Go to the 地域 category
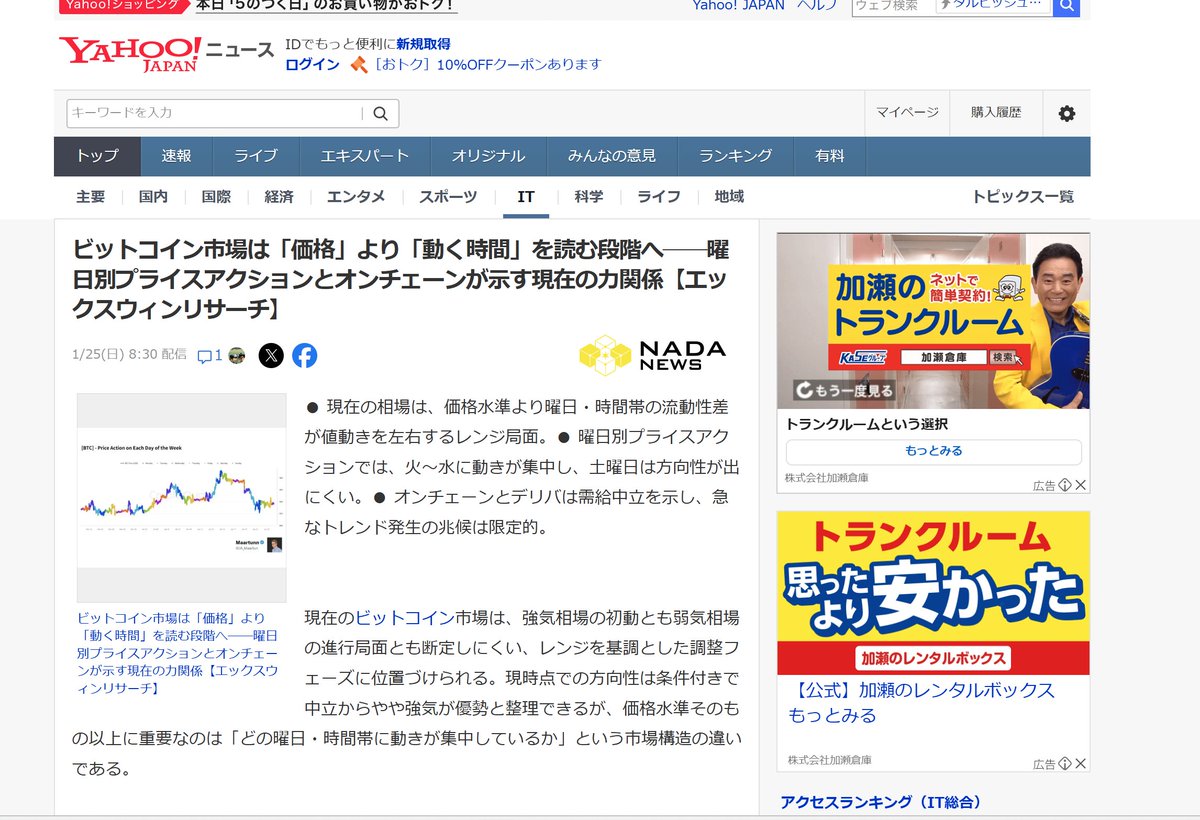 [x=729, y=197]
